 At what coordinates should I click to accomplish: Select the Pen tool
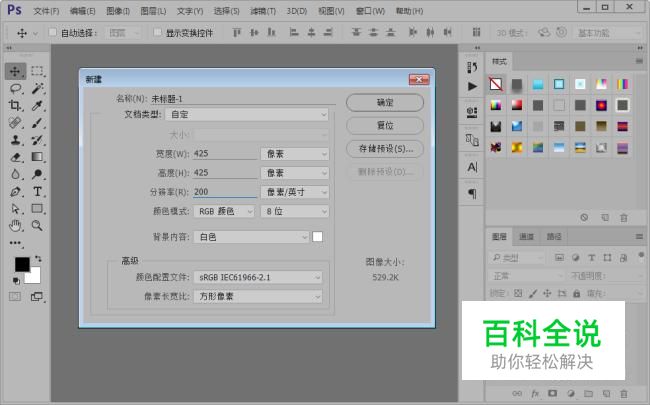[15, 192]
